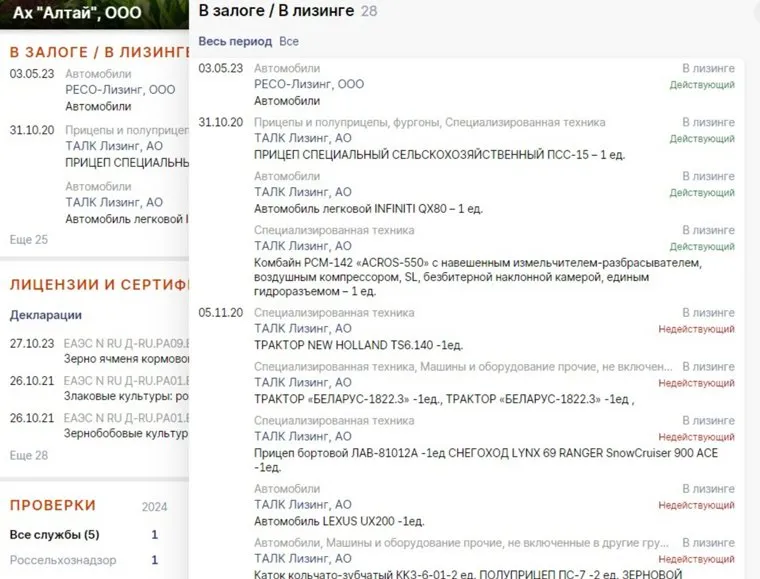Select the "Все службы (5)" row
760x579 pixels.
[54, 535]
